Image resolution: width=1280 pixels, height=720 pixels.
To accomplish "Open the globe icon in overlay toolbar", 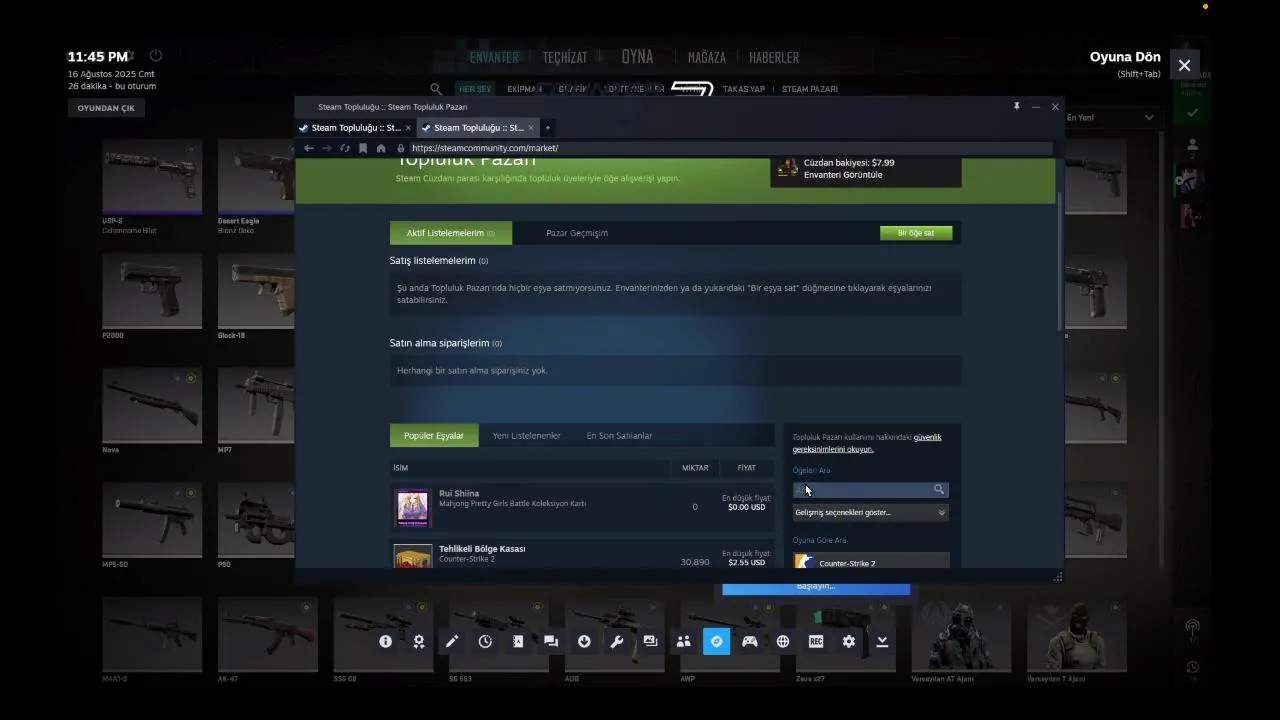I will 783,641.
